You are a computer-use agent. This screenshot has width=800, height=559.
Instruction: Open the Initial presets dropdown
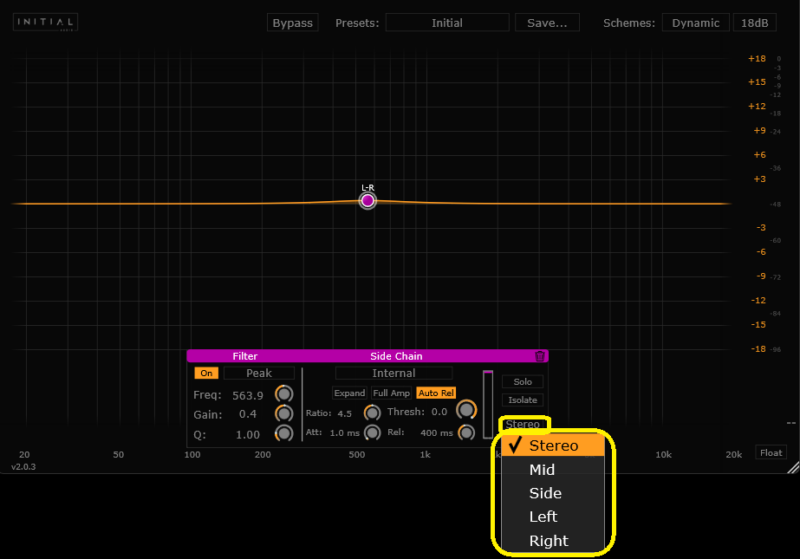pyautogui.click(x=447, y=23)
